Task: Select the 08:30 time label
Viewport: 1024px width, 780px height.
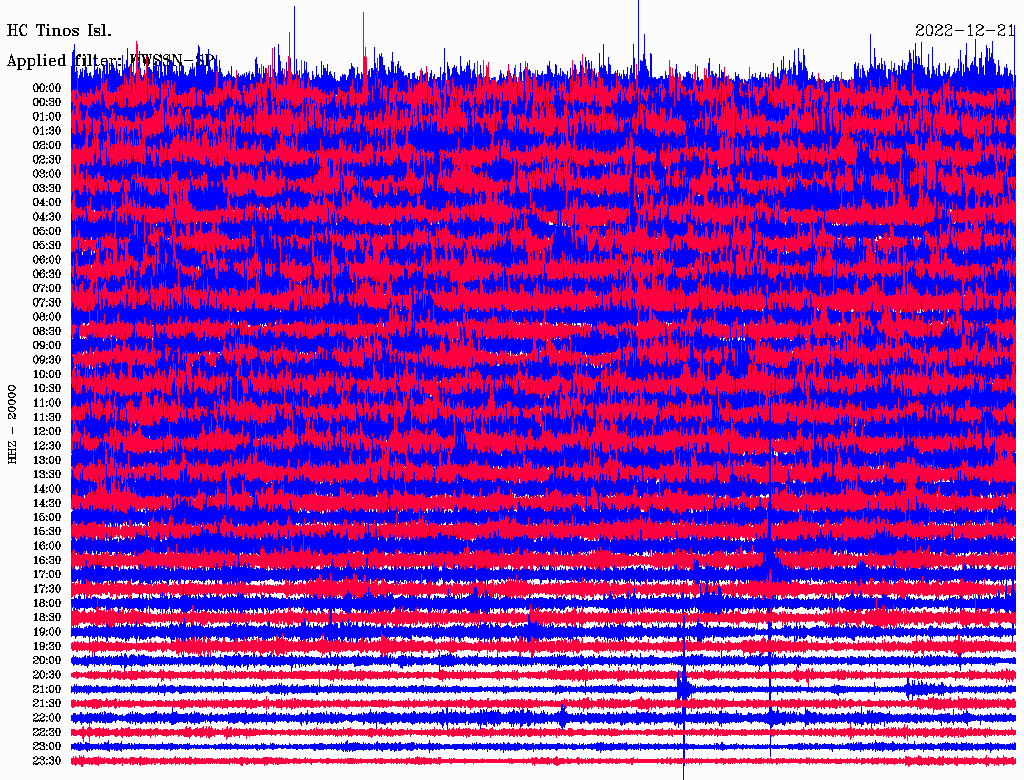Action: pos(47,331)
